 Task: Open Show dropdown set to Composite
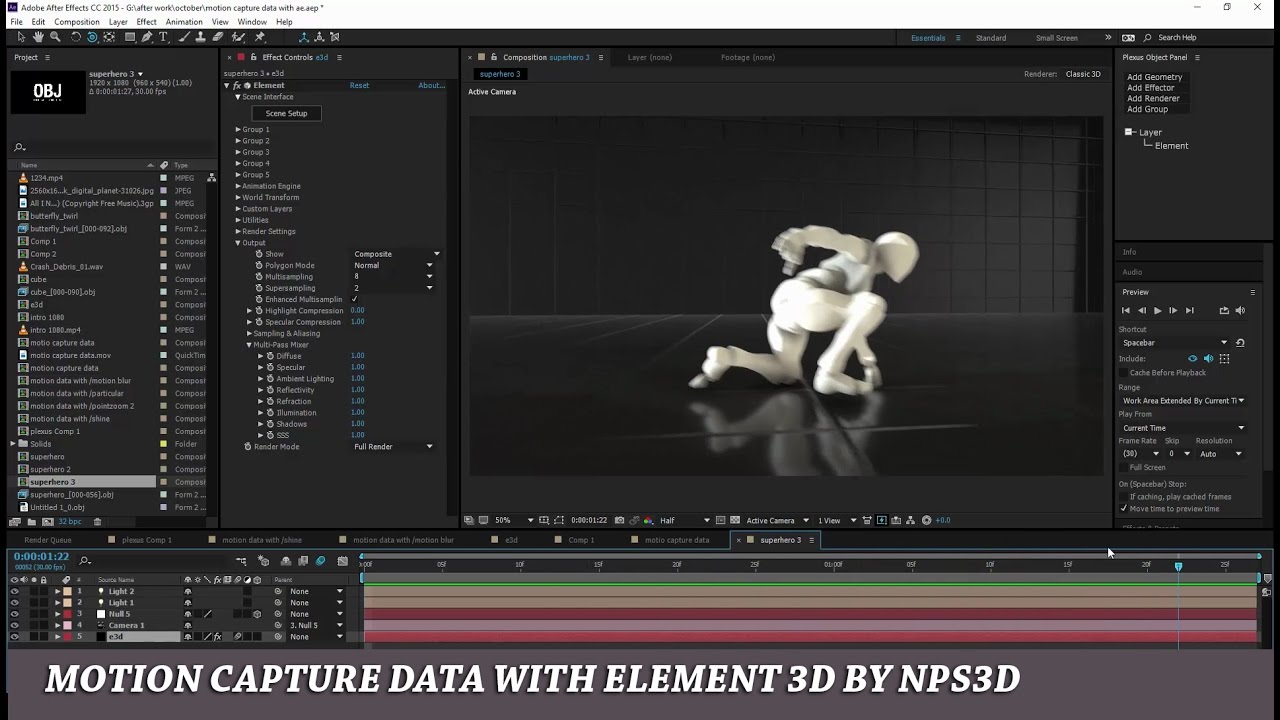pos(396,254)
